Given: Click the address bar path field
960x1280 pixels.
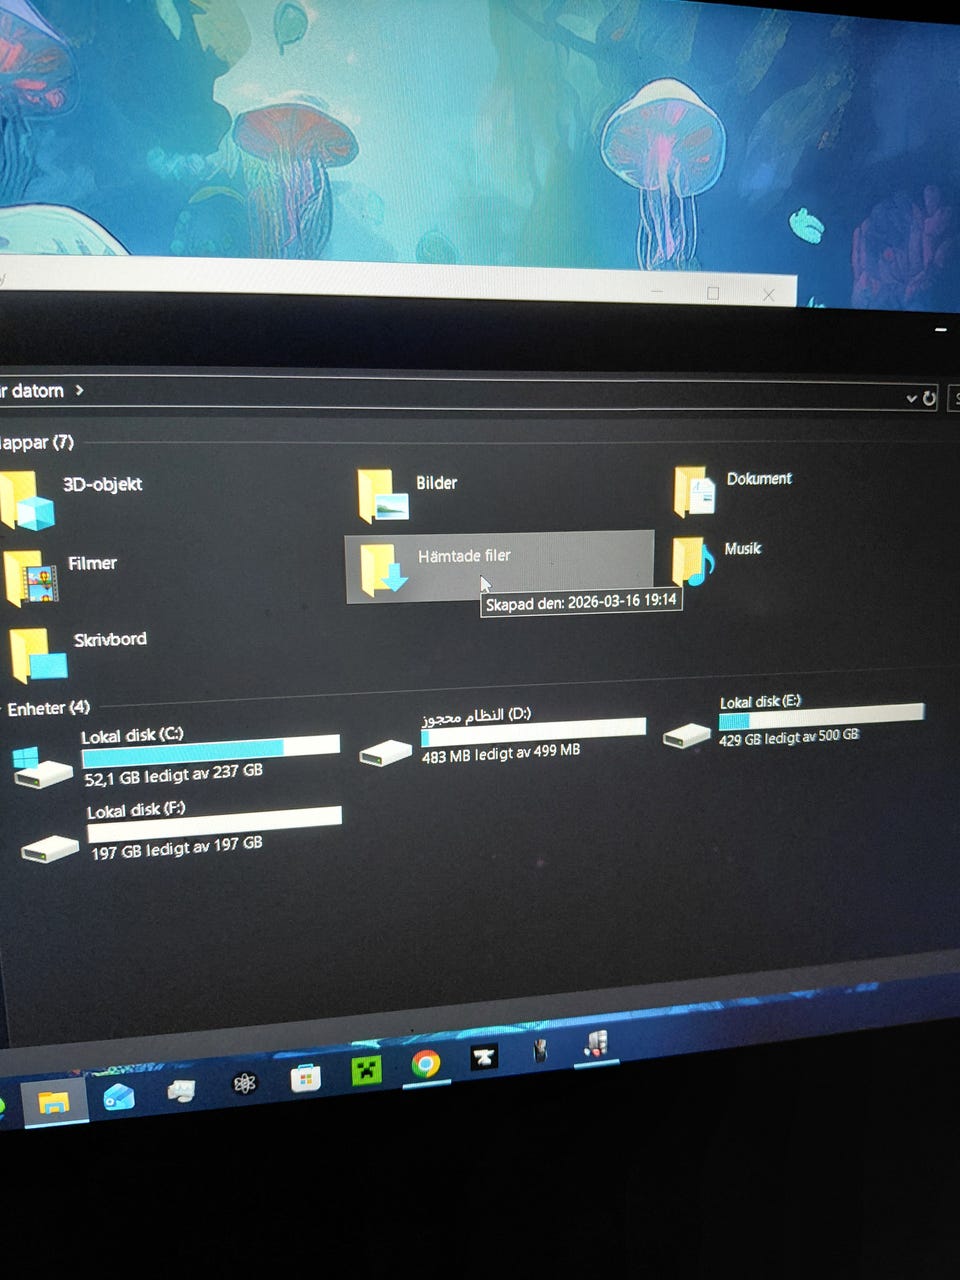Looking at the screenshot, I should coord(470,393).
